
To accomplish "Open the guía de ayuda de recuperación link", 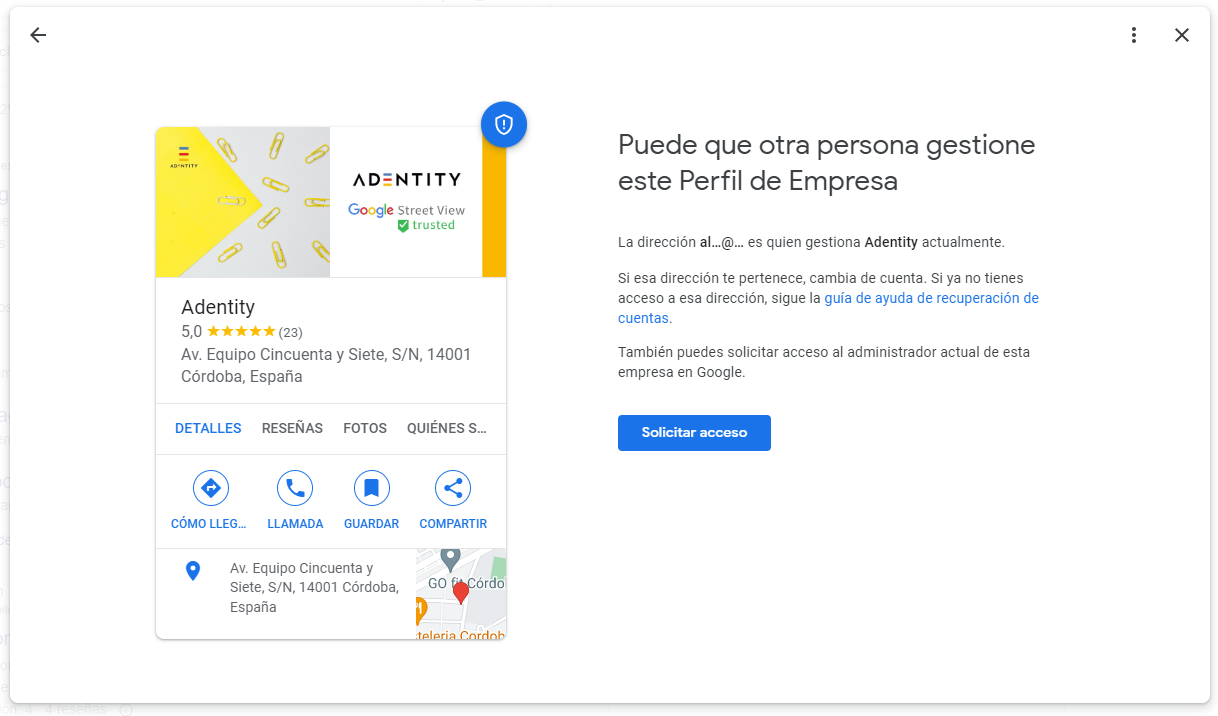I will pos(930,298).
